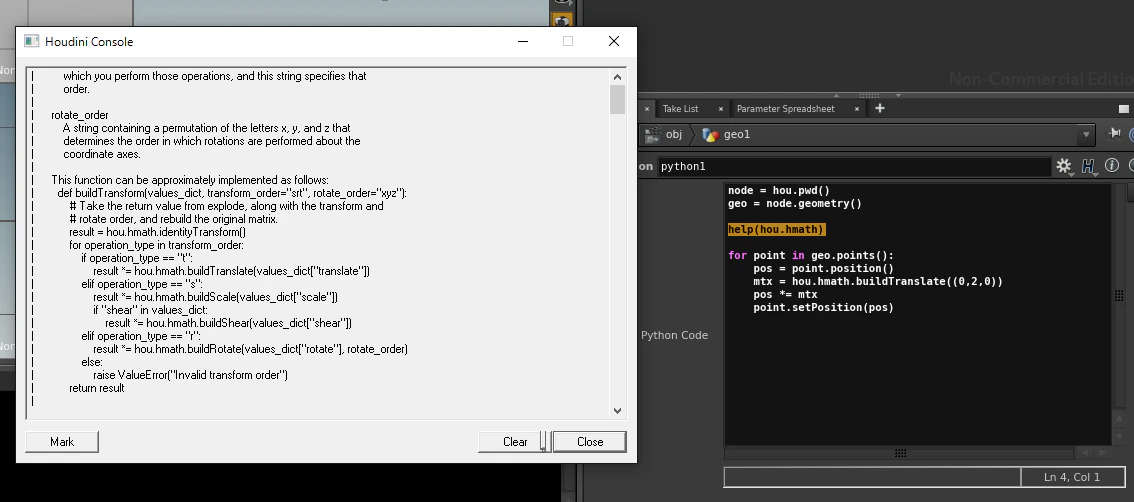Open the Houdini H help menu icon
Viewport: 1134px width, 502px height.
(x=1088, y=166)
